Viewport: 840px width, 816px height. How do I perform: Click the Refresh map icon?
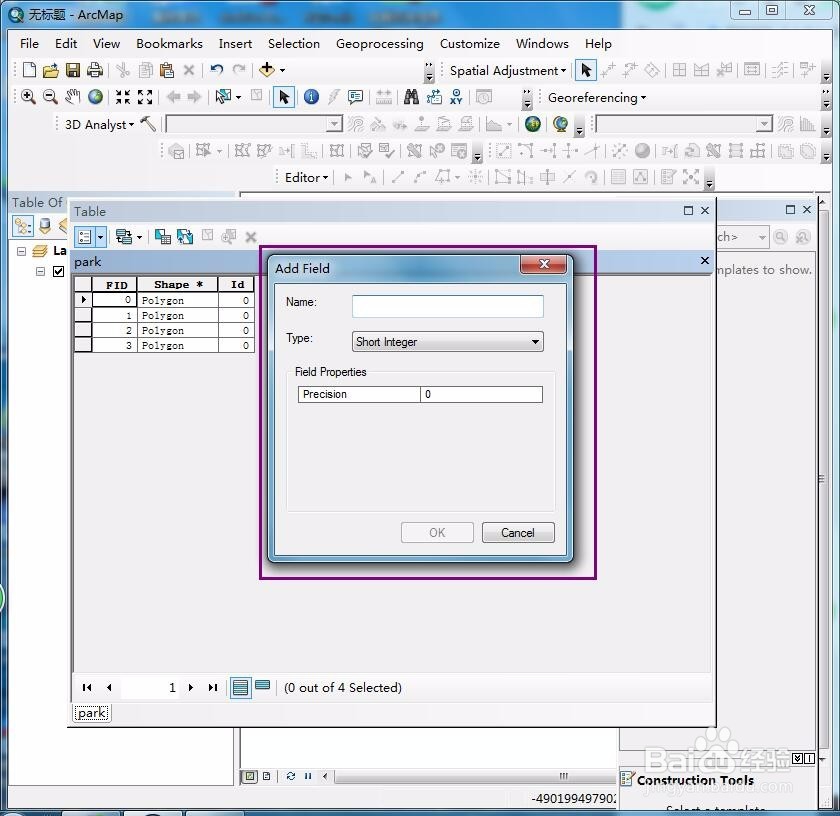[290, 776]
